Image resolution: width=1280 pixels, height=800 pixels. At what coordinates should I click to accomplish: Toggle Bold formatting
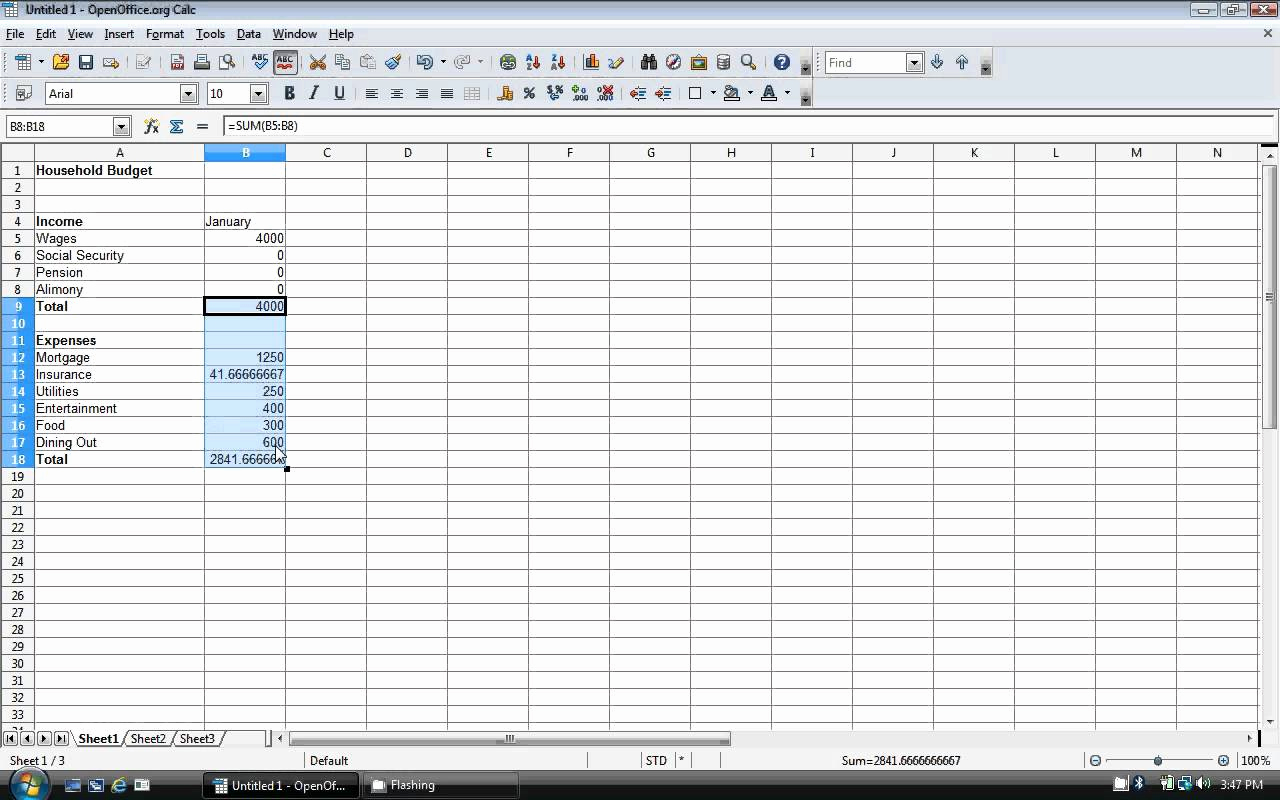[289, 93]
